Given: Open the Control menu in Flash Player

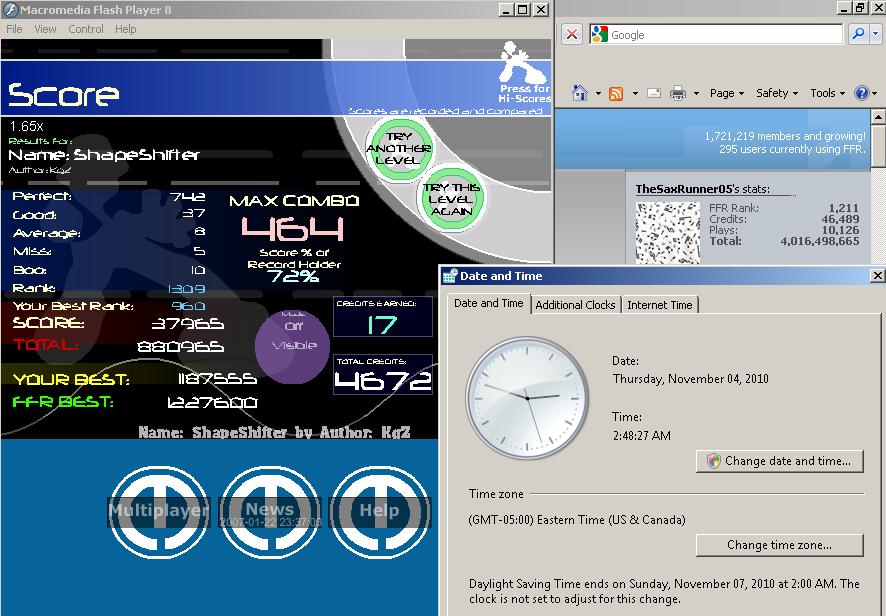Looking at the screenshot, I should [x=86, y=29].
